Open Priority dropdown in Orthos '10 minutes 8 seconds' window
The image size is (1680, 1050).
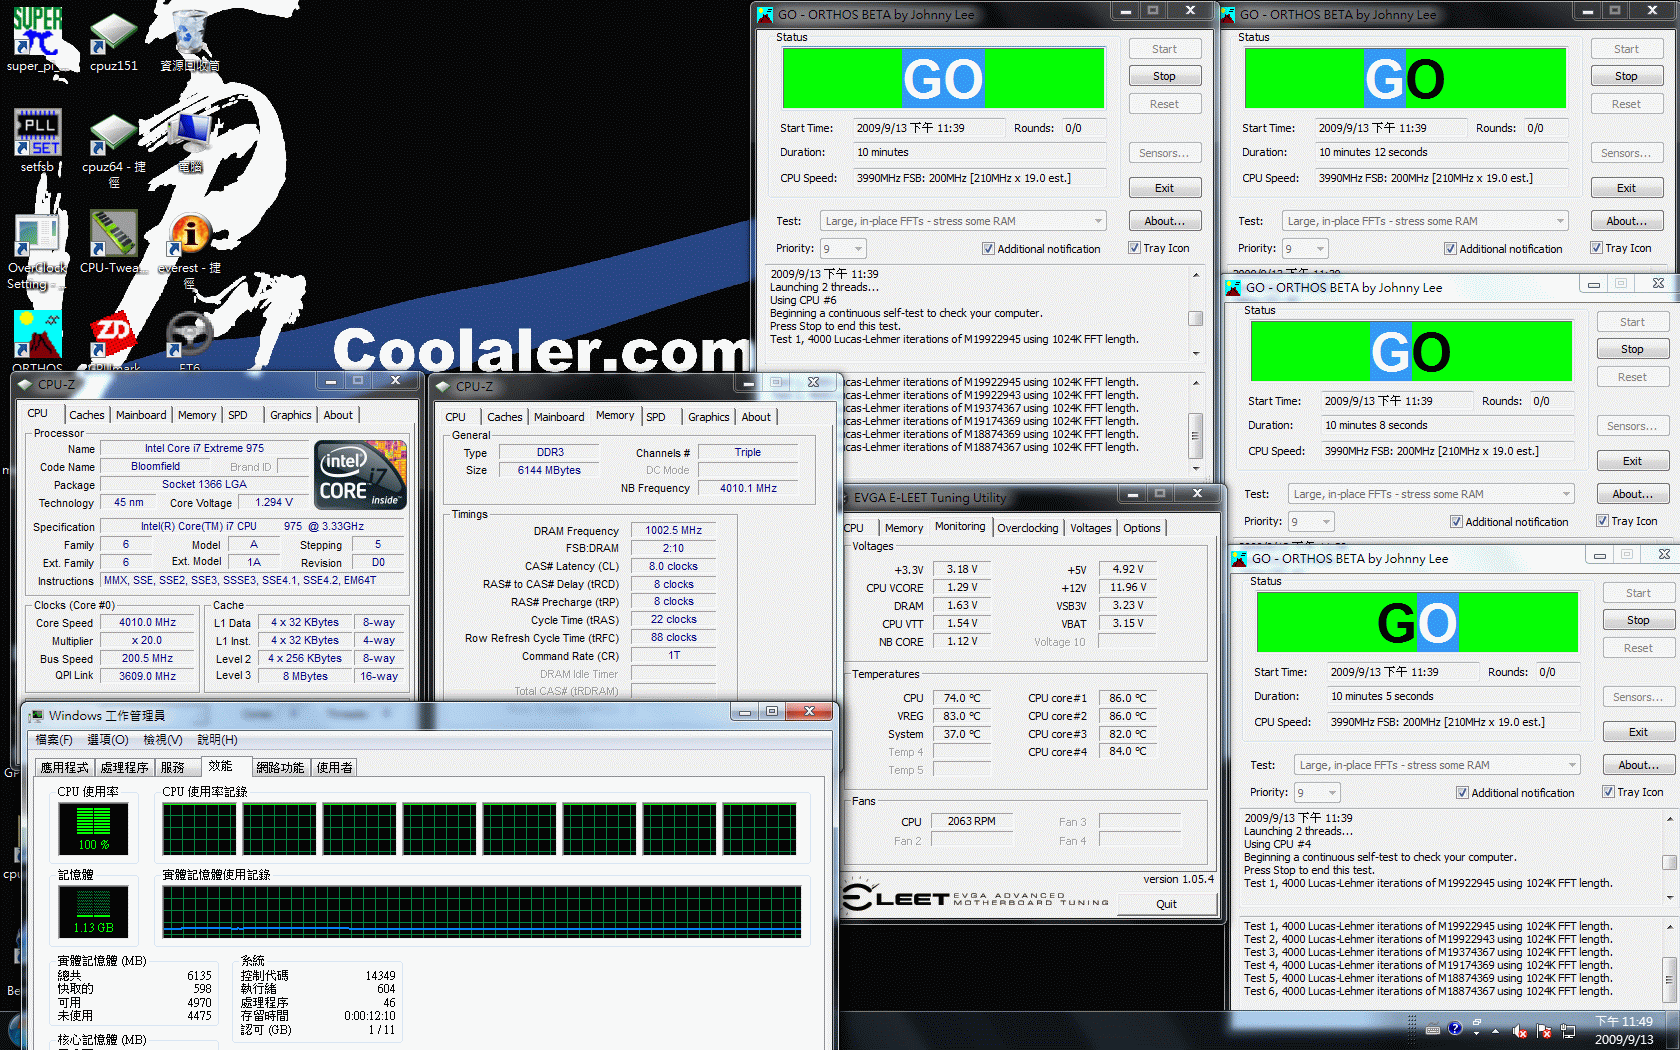click(1311, 522)
